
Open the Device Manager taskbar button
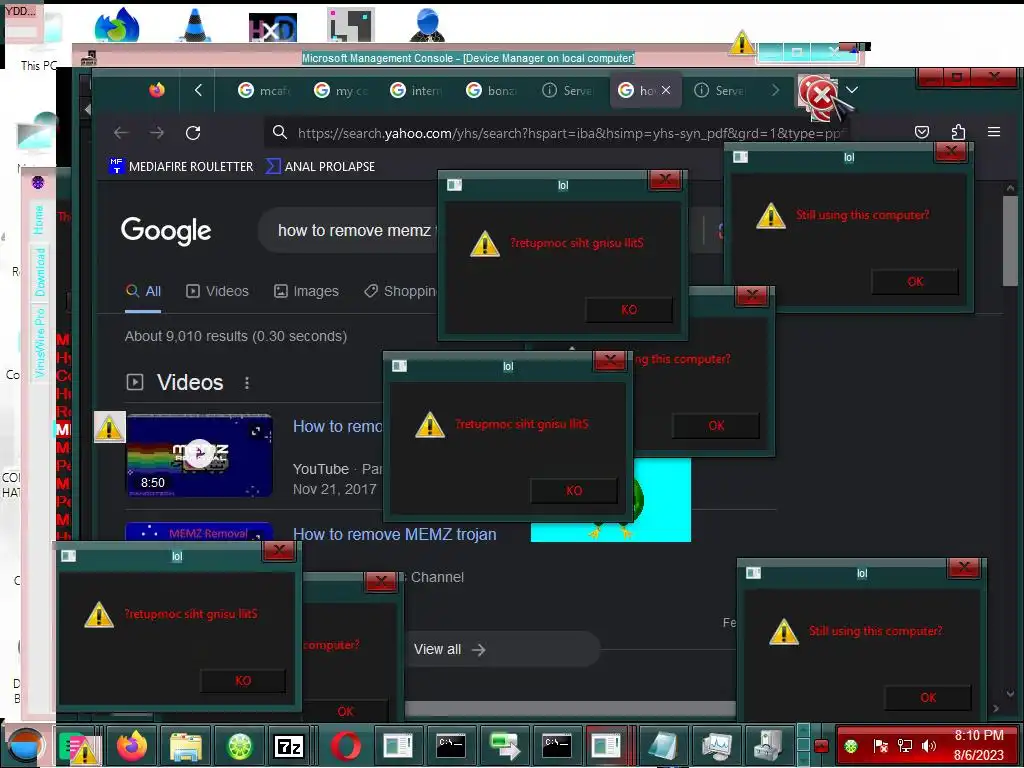pos(769,744)
